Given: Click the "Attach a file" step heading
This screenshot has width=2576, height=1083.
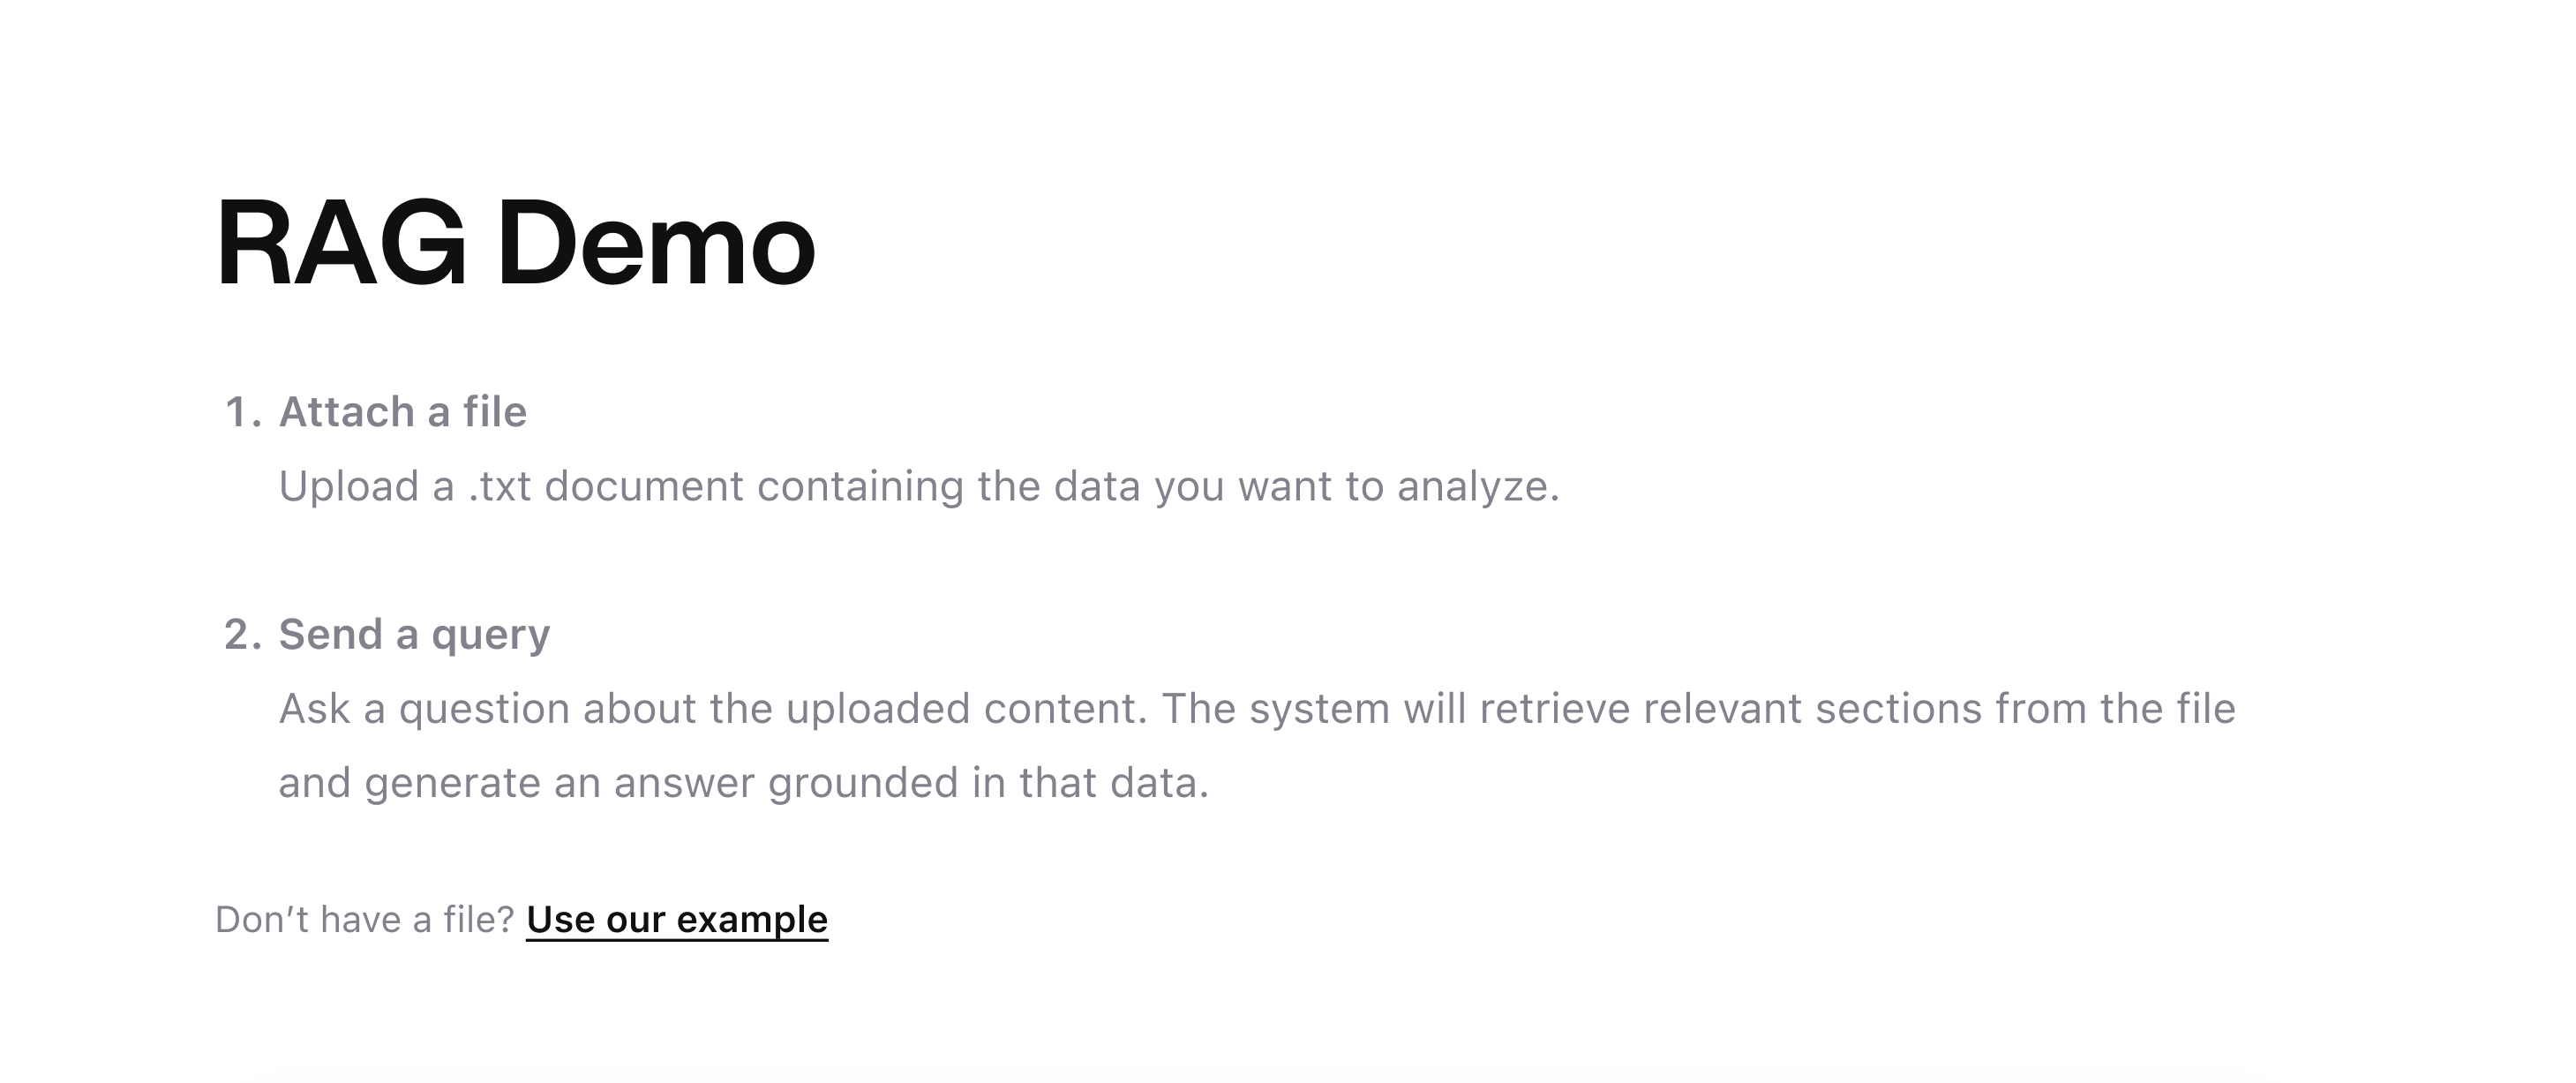Looking at the screenshot, I should point(402,412).
